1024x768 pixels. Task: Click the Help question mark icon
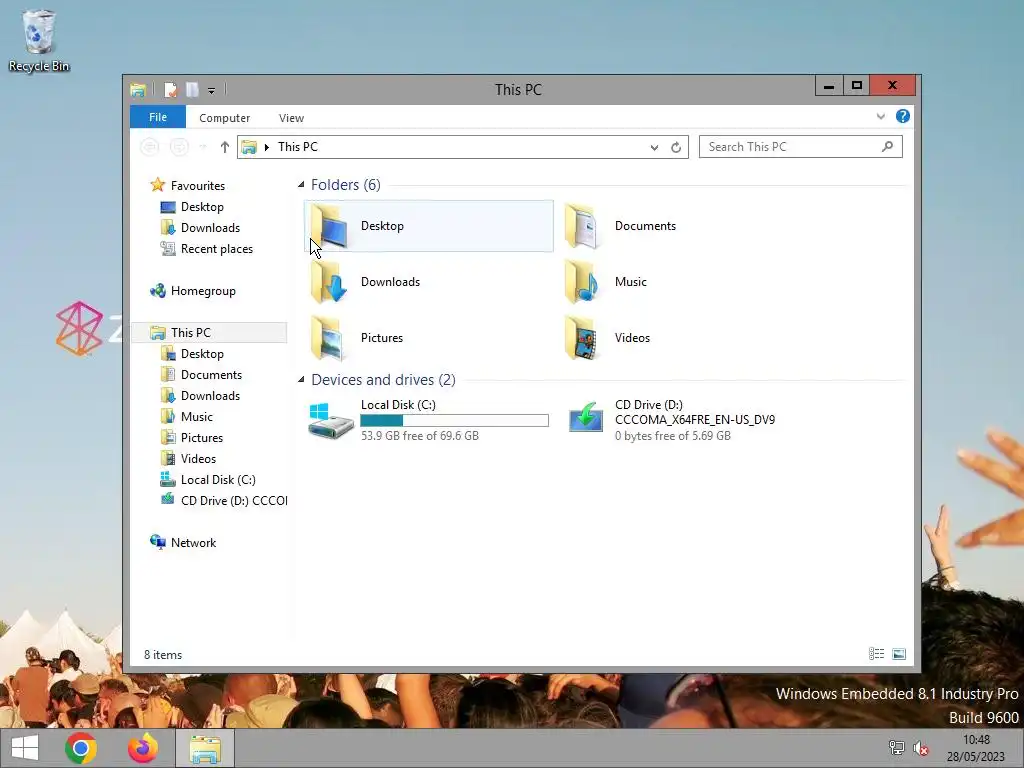coord(903,116)
